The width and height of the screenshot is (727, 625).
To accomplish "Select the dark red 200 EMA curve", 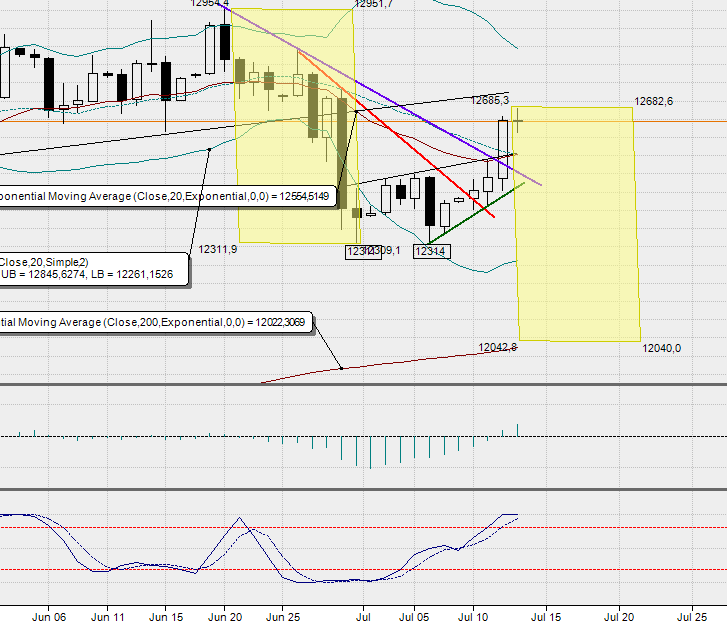I will tap(389, 362).
